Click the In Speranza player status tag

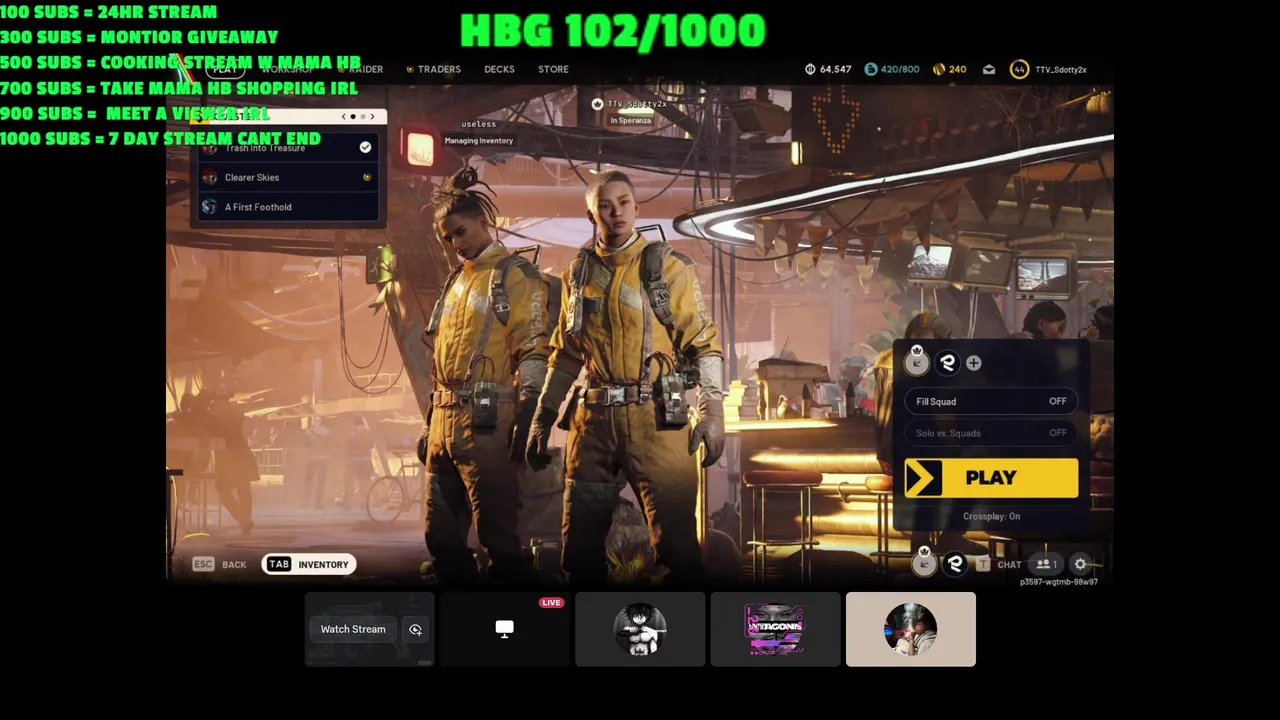point(630,120)
